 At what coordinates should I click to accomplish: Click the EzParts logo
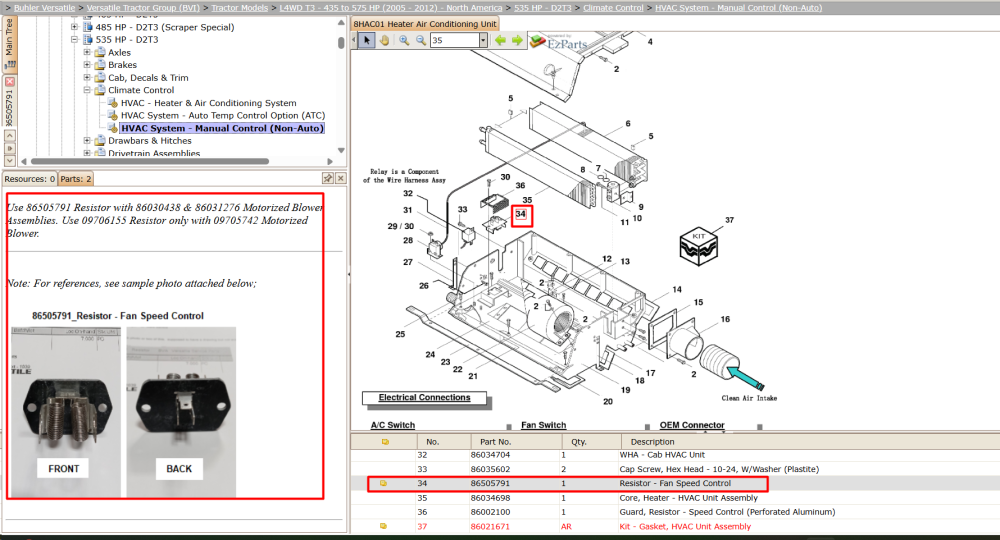coord(559,43)
